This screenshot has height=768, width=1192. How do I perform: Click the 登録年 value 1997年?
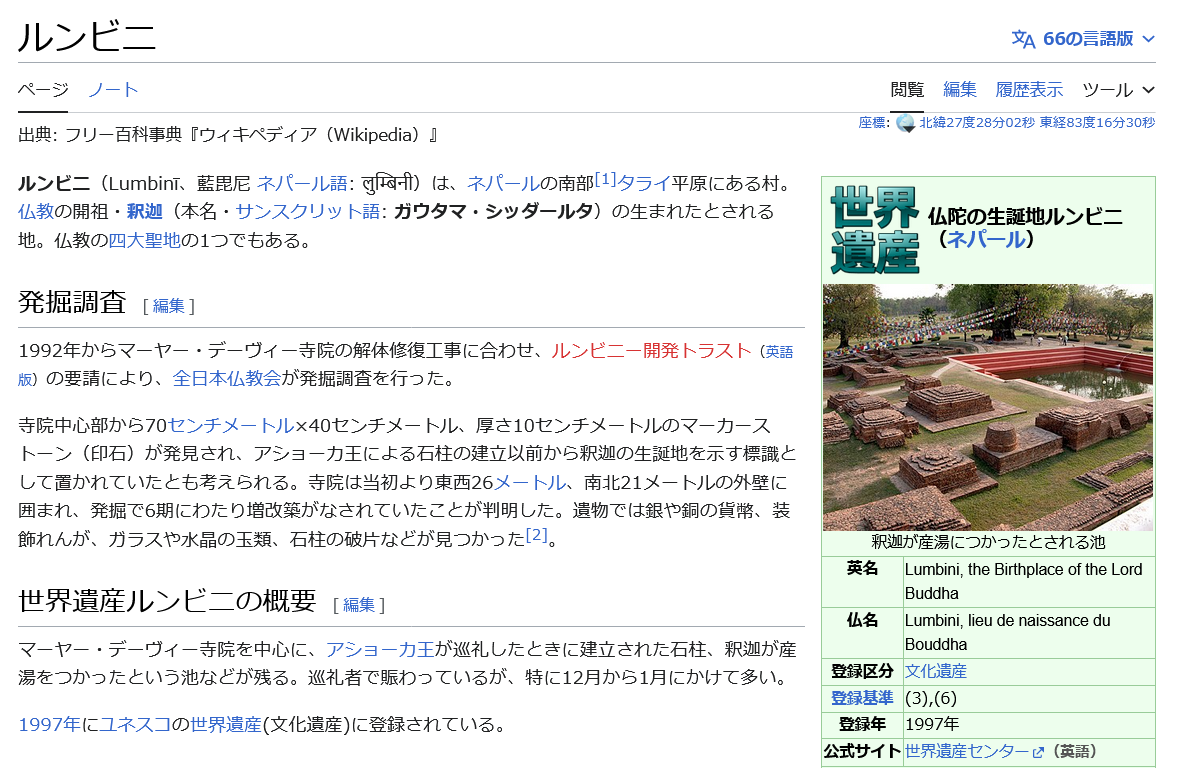coord(932,724)
